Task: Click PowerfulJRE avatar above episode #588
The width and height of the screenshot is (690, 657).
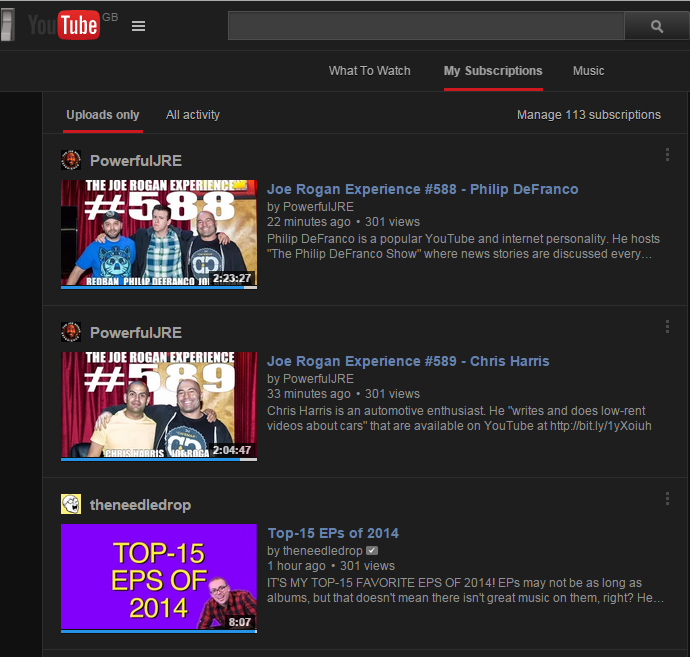Action: [x=71, y=160]
